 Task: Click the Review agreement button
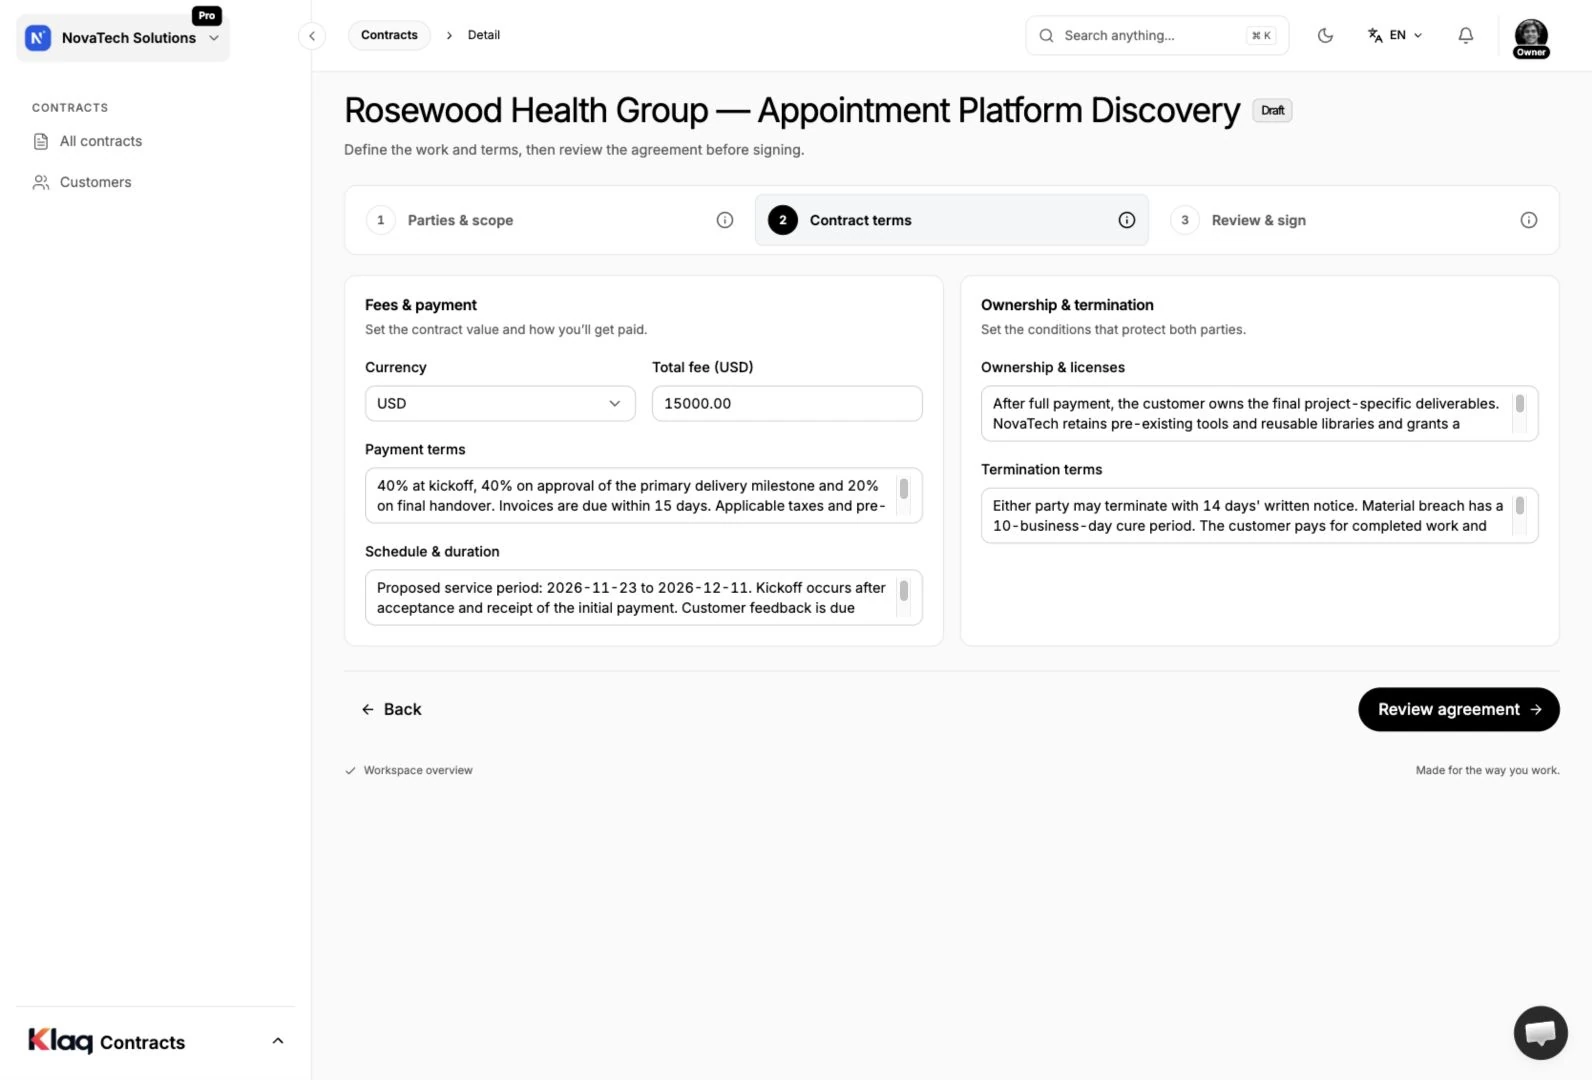click(x=1459, y=710)
